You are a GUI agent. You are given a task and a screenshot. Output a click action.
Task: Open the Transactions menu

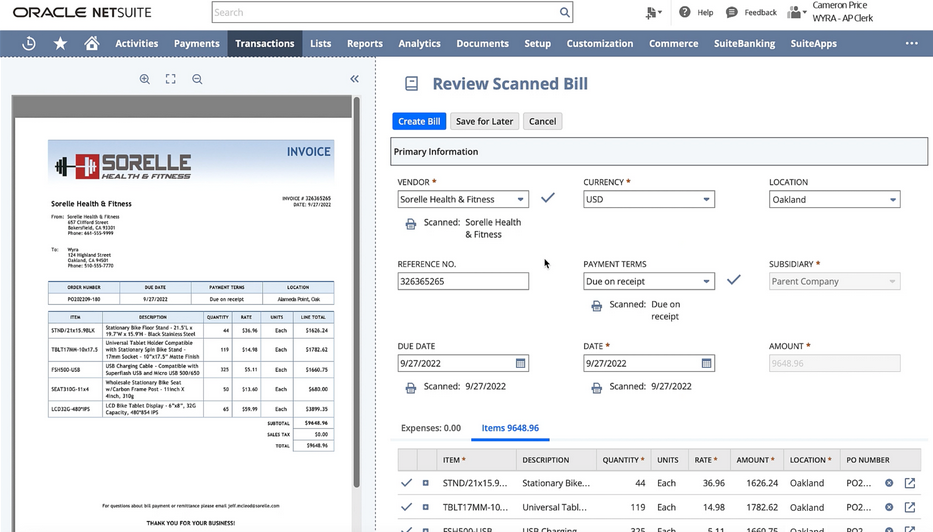pos(264,43)
